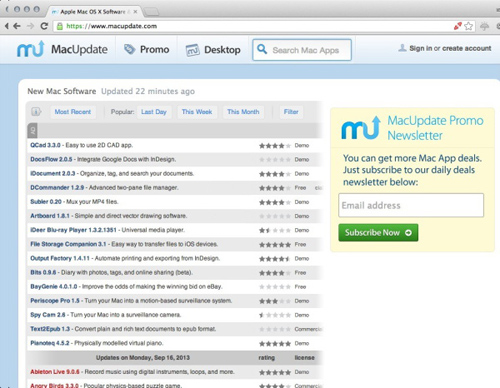Open Ableton Live 9.0.6 listing
Viewport: 500px width, 388px height.
(x=55, y=372)
